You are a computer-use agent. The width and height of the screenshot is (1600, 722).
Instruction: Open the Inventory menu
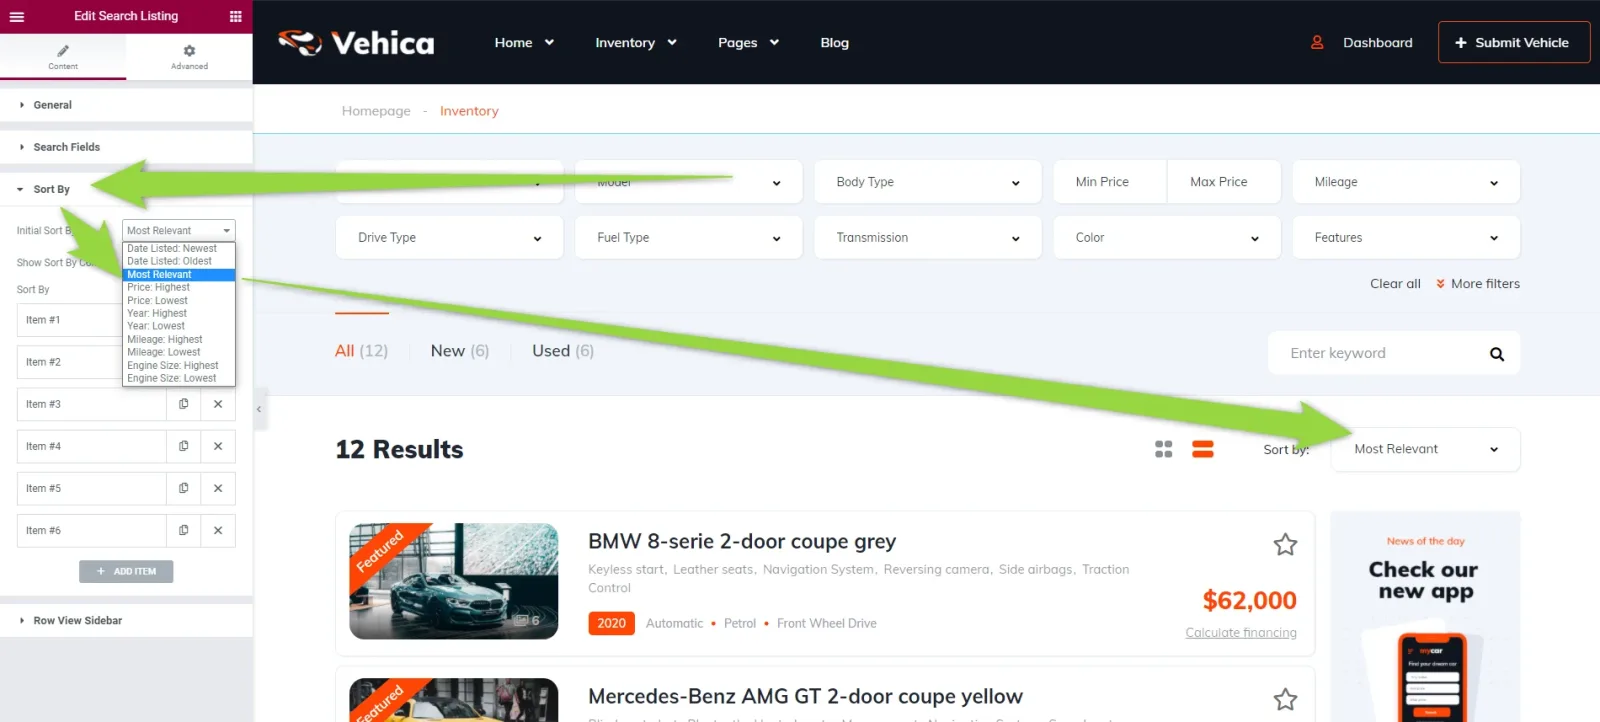point(636,43)
